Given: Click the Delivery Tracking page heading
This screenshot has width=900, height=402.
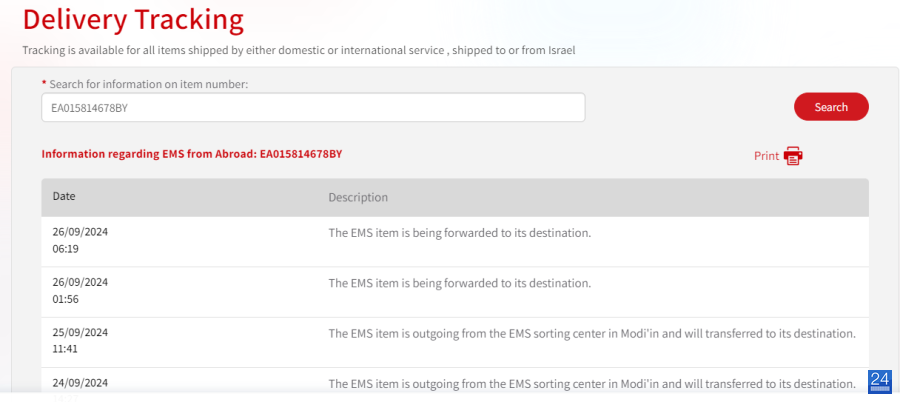Looking at the screenshot, I should click(133, 20).
